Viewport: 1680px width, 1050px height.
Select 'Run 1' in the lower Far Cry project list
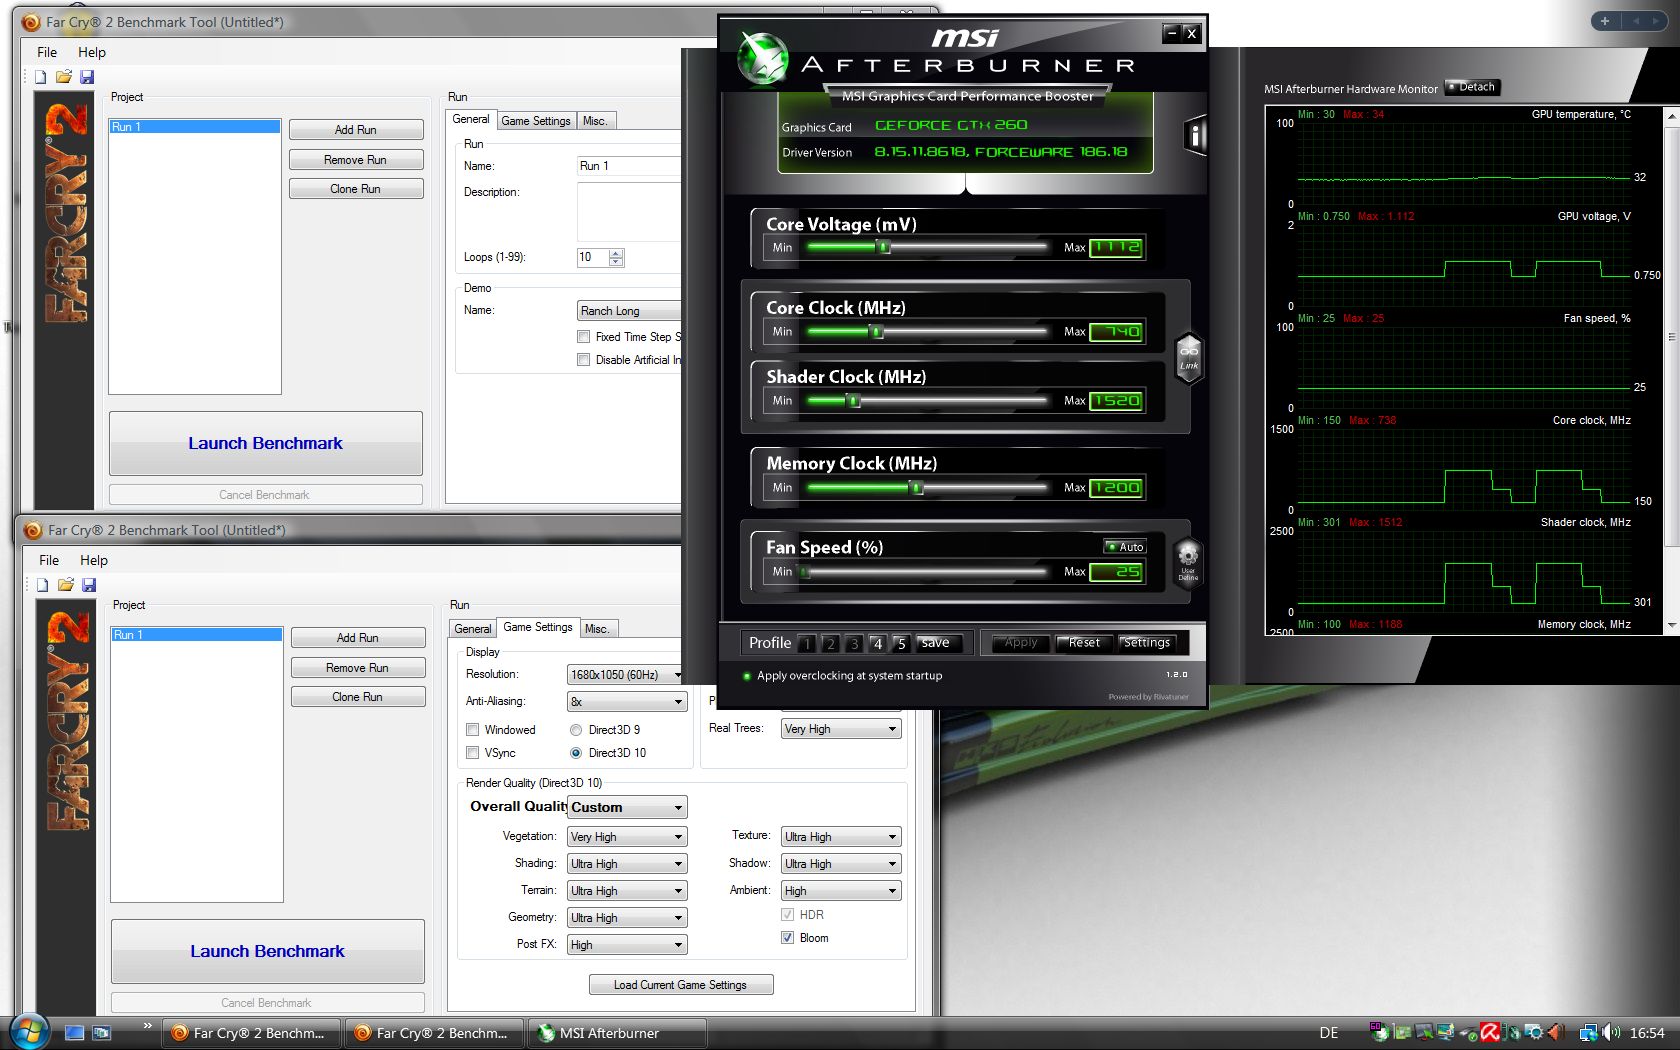point(197,635)
